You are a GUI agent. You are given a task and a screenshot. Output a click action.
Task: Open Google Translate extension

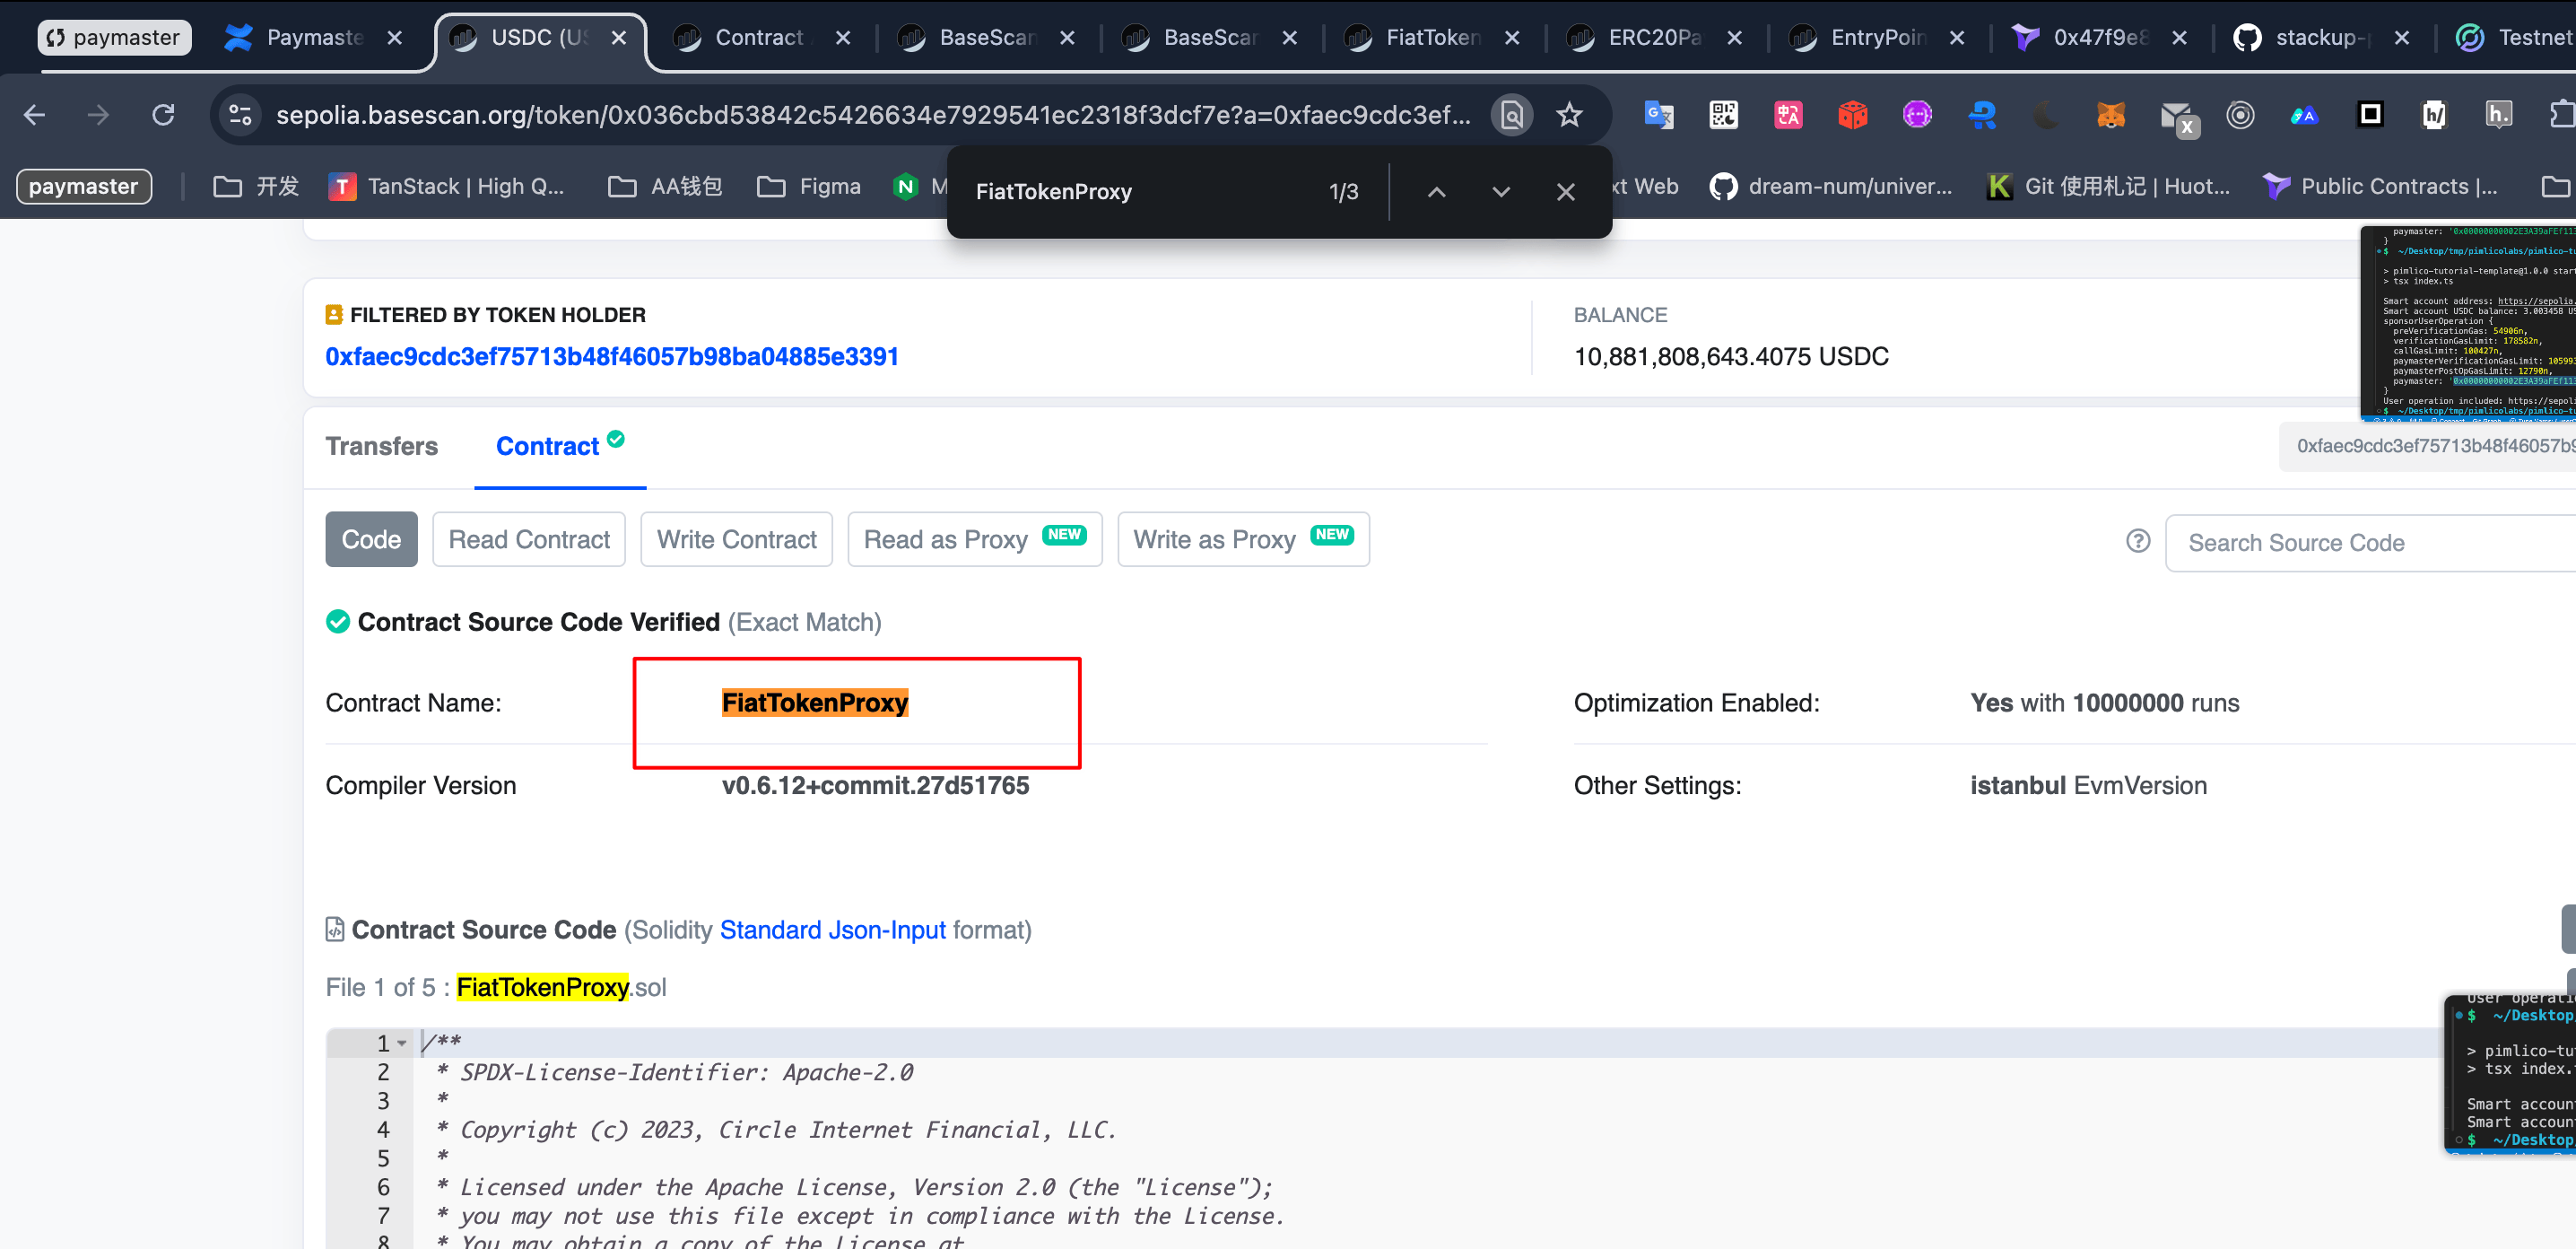tap(1659, 115)
